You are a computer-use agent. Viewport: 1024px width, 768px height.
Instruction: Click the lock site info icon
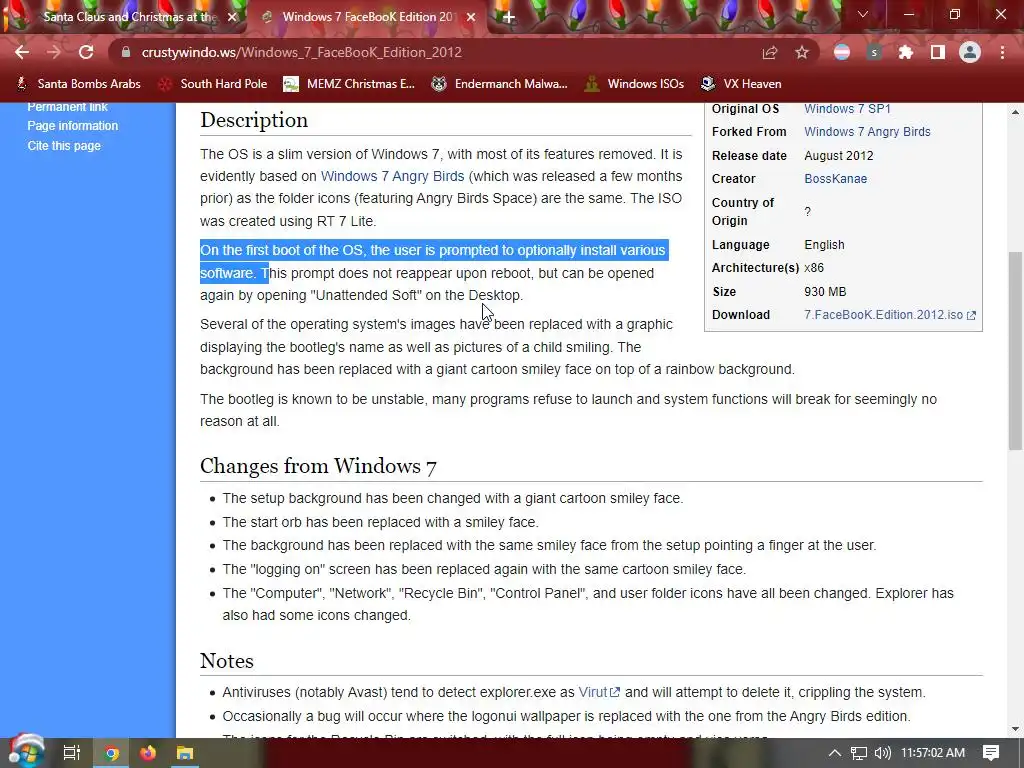[x=125, y=52]
